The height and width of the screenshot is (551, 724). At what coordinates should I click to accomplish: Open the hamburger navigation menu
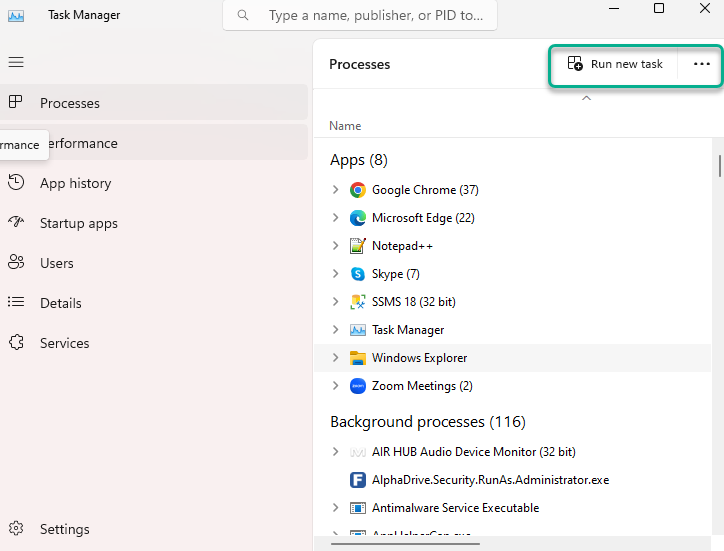coord(16,62)
